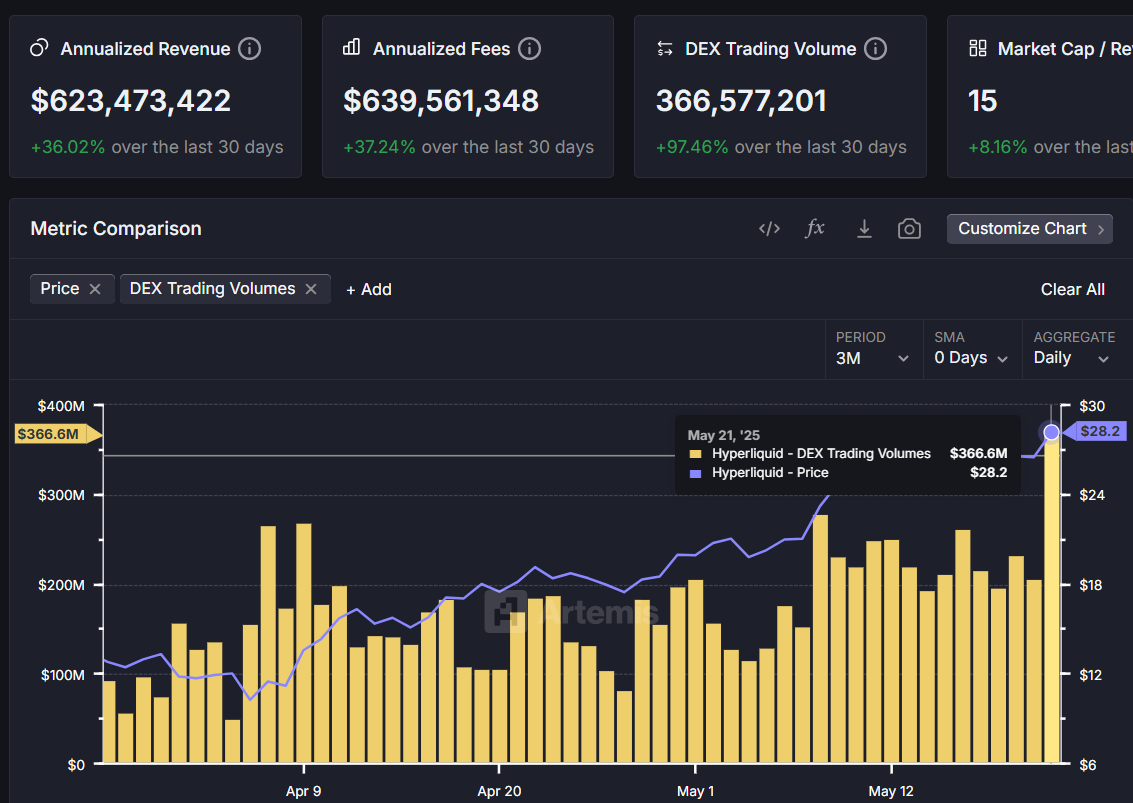This screenshot has width=1133, height=803.
Task: Click the +8.16% market cap change text
Action: (x=998, y=147)
